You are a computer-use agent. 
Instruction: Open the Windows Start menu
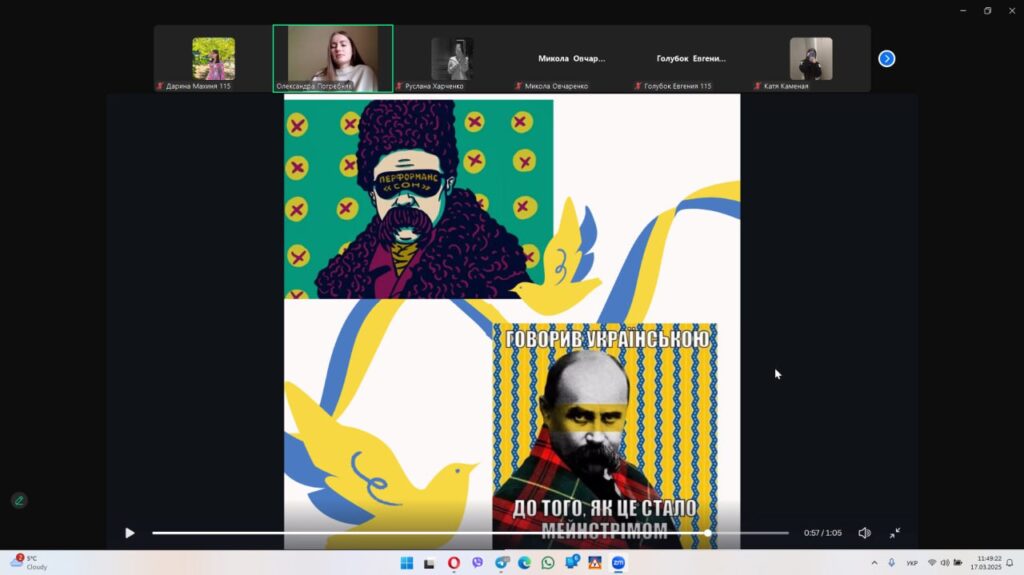(406, 563)
